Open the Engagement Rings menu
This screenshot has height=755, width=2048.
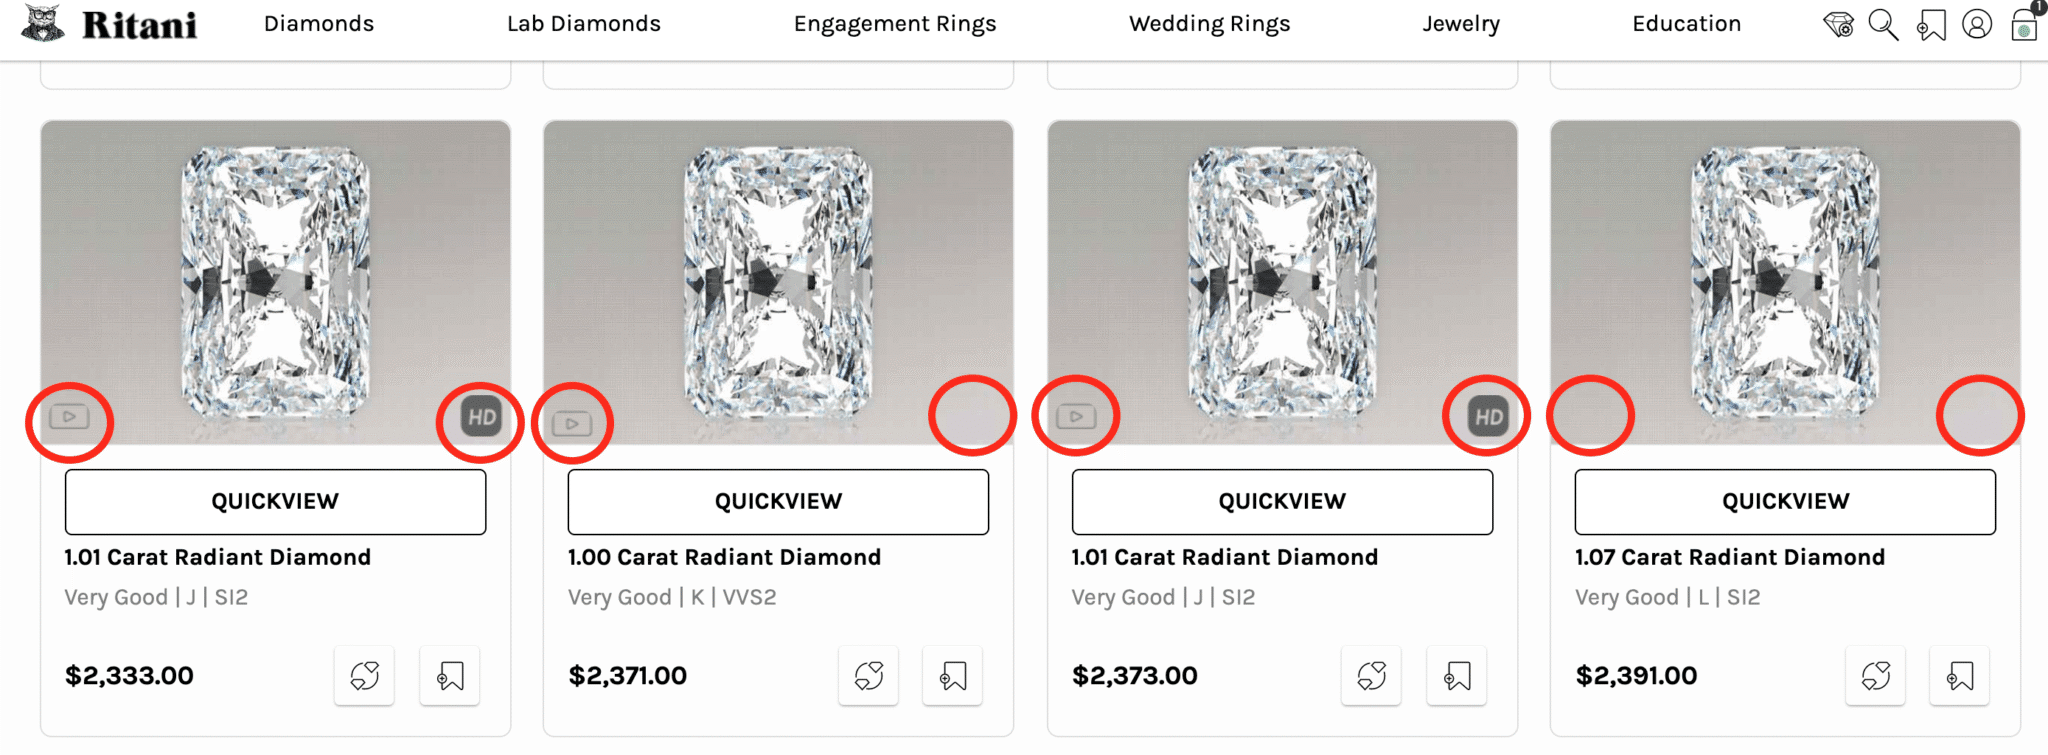click(895, 24)
